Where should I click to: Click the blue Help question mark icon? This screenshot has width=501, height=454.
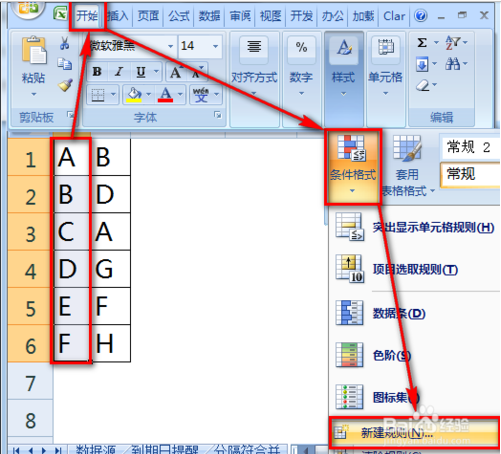pos(421,15)
